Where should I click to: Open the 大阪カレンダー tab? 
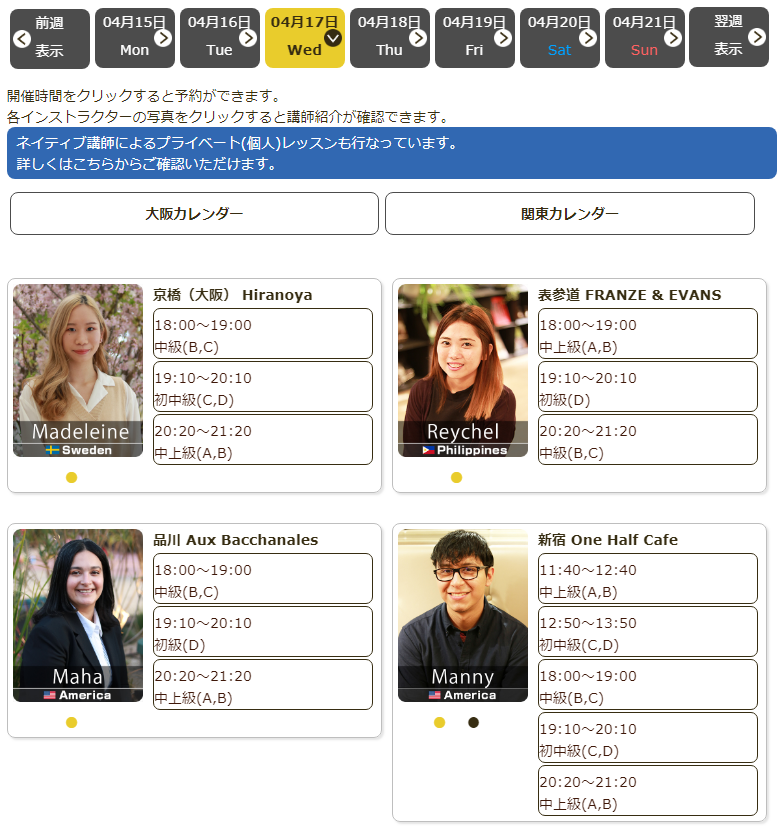point(194,213)
